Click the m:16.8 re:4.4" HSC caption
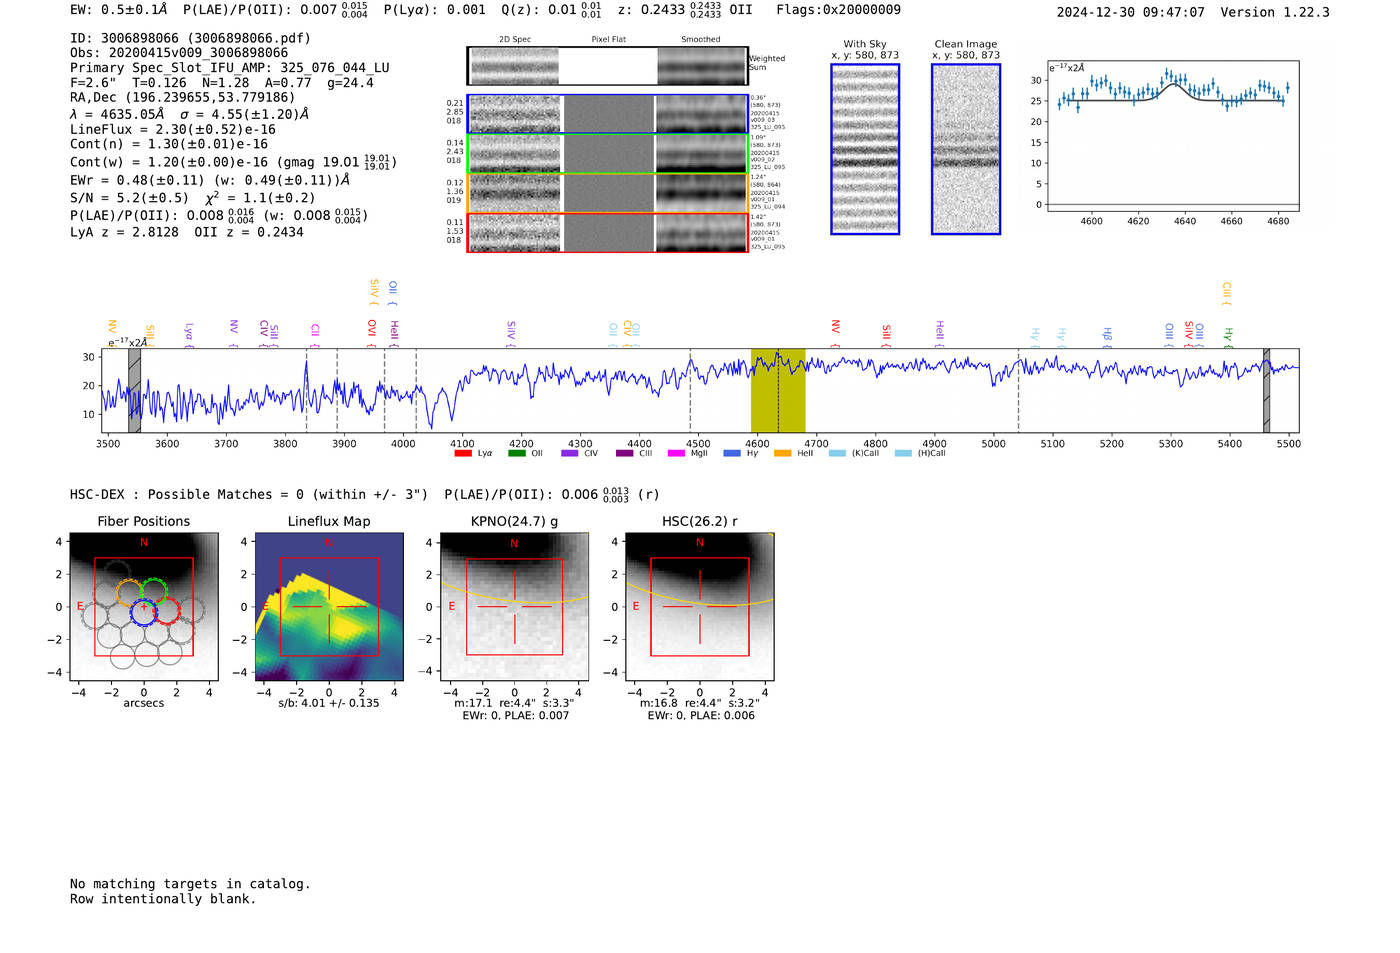 pyautogui.click(x=700, y=703)
